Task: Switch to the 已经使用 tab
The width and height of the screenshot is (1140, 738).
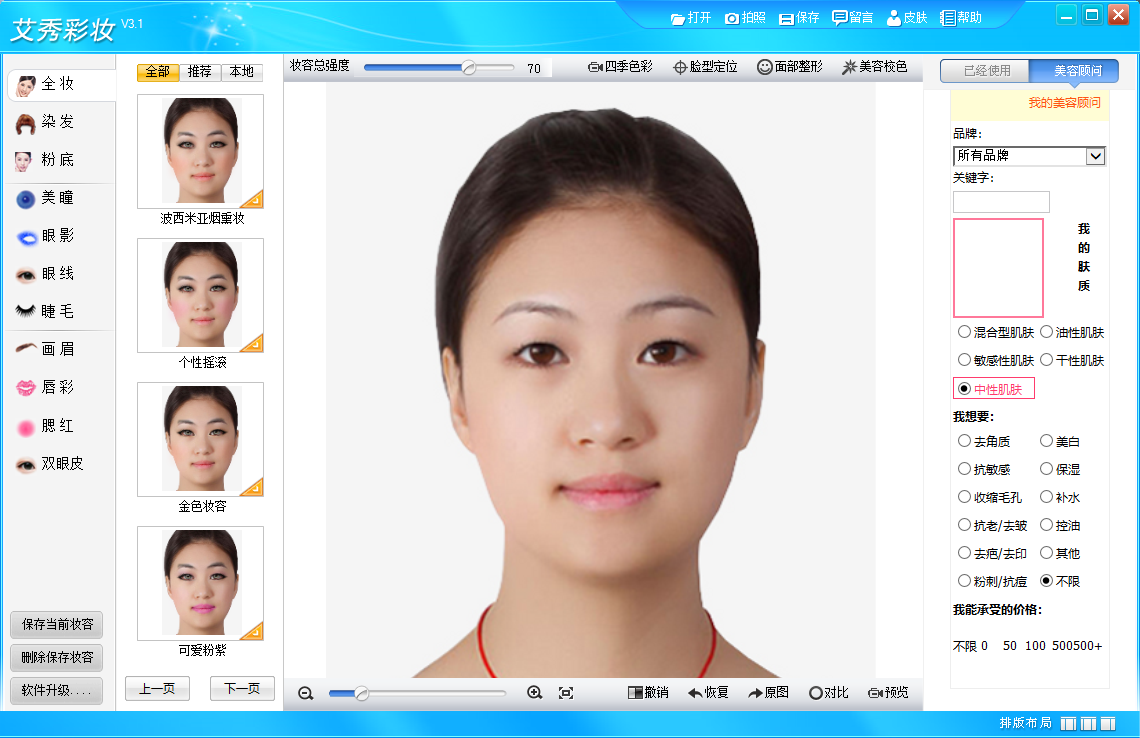Action: click(x=986, y=71)
